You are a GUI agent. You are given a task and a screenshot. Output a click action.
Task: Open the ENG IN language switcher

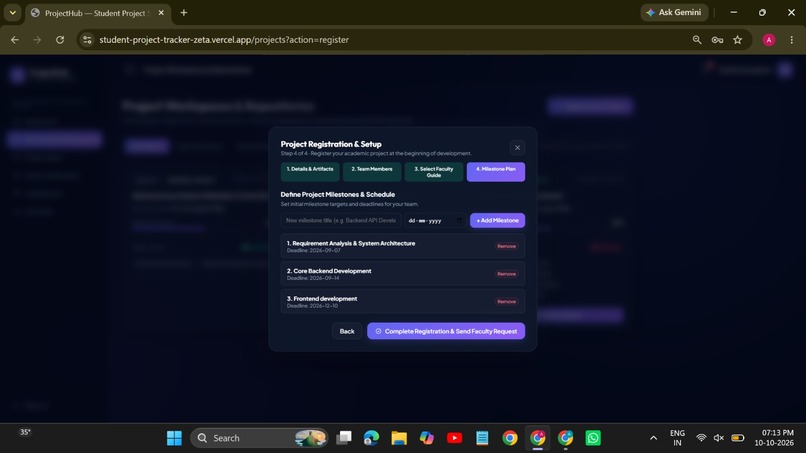[677, 438]
